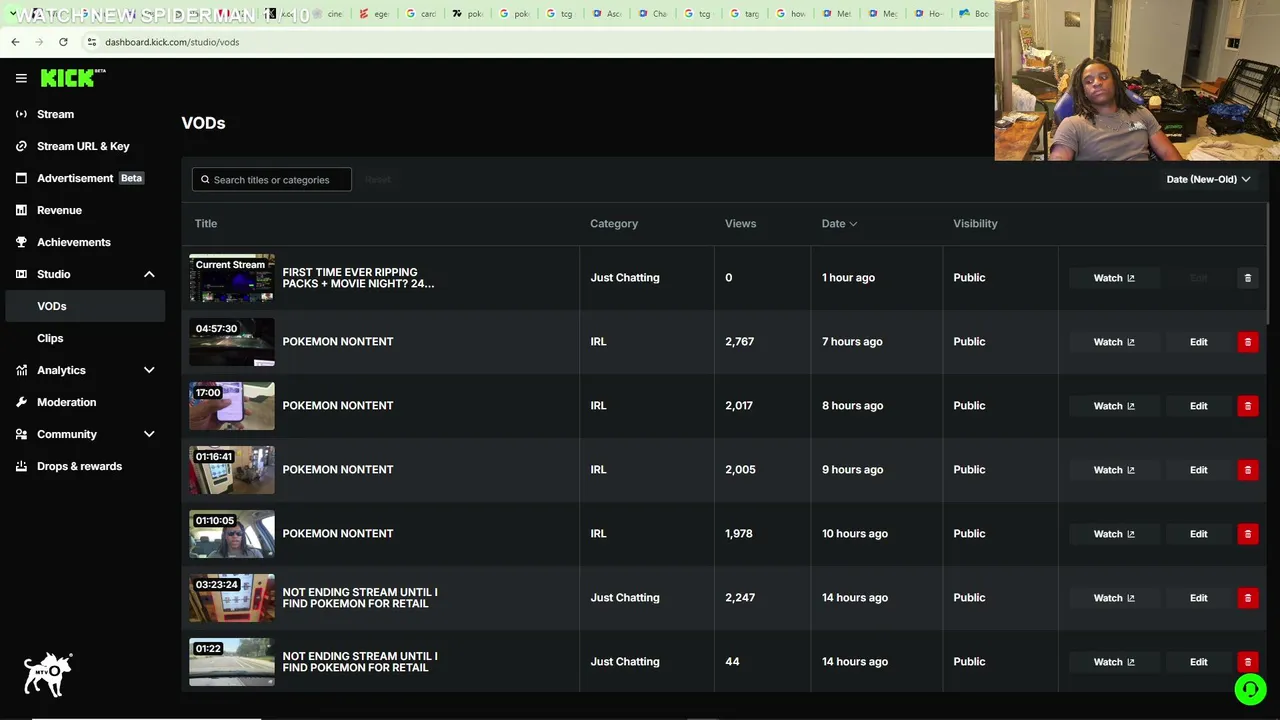Watch the VOD from 8 hours ago

tap(1114, 406)
